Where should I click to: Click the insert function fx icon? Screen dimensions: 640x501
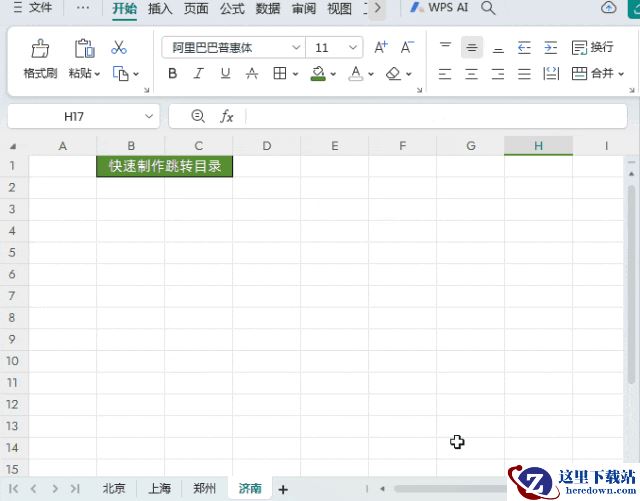pos(227,117)
